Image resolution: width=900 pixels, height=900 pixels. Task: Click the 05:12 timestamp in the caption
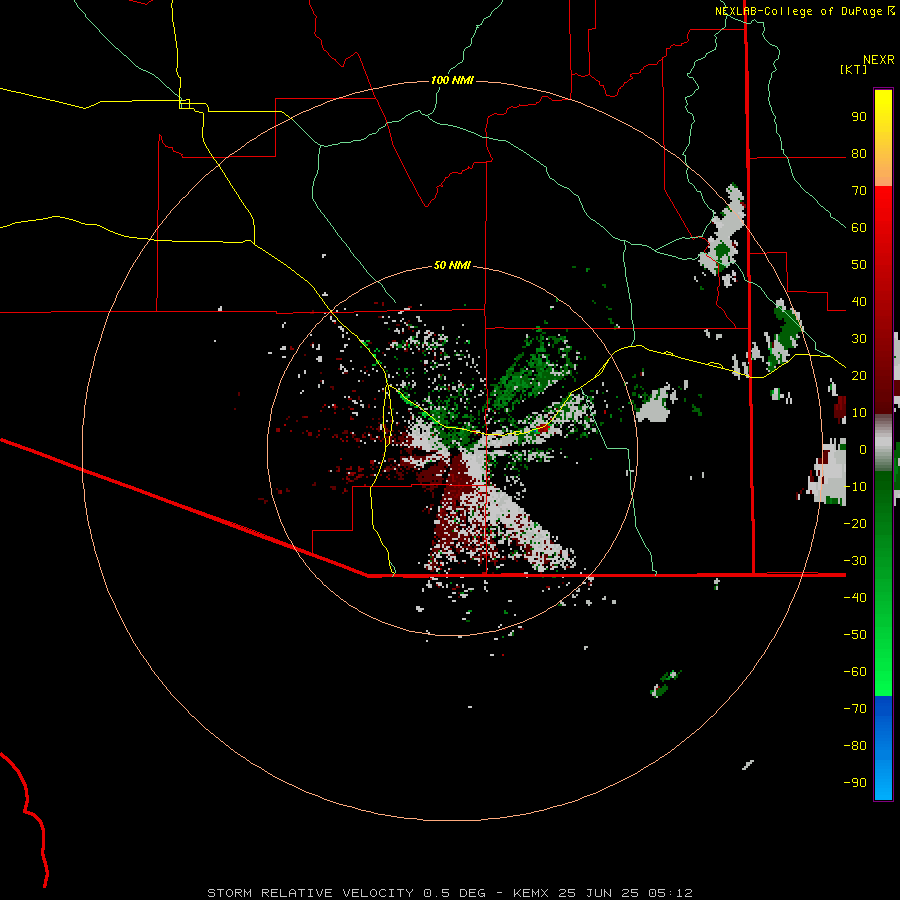(670, 893)
